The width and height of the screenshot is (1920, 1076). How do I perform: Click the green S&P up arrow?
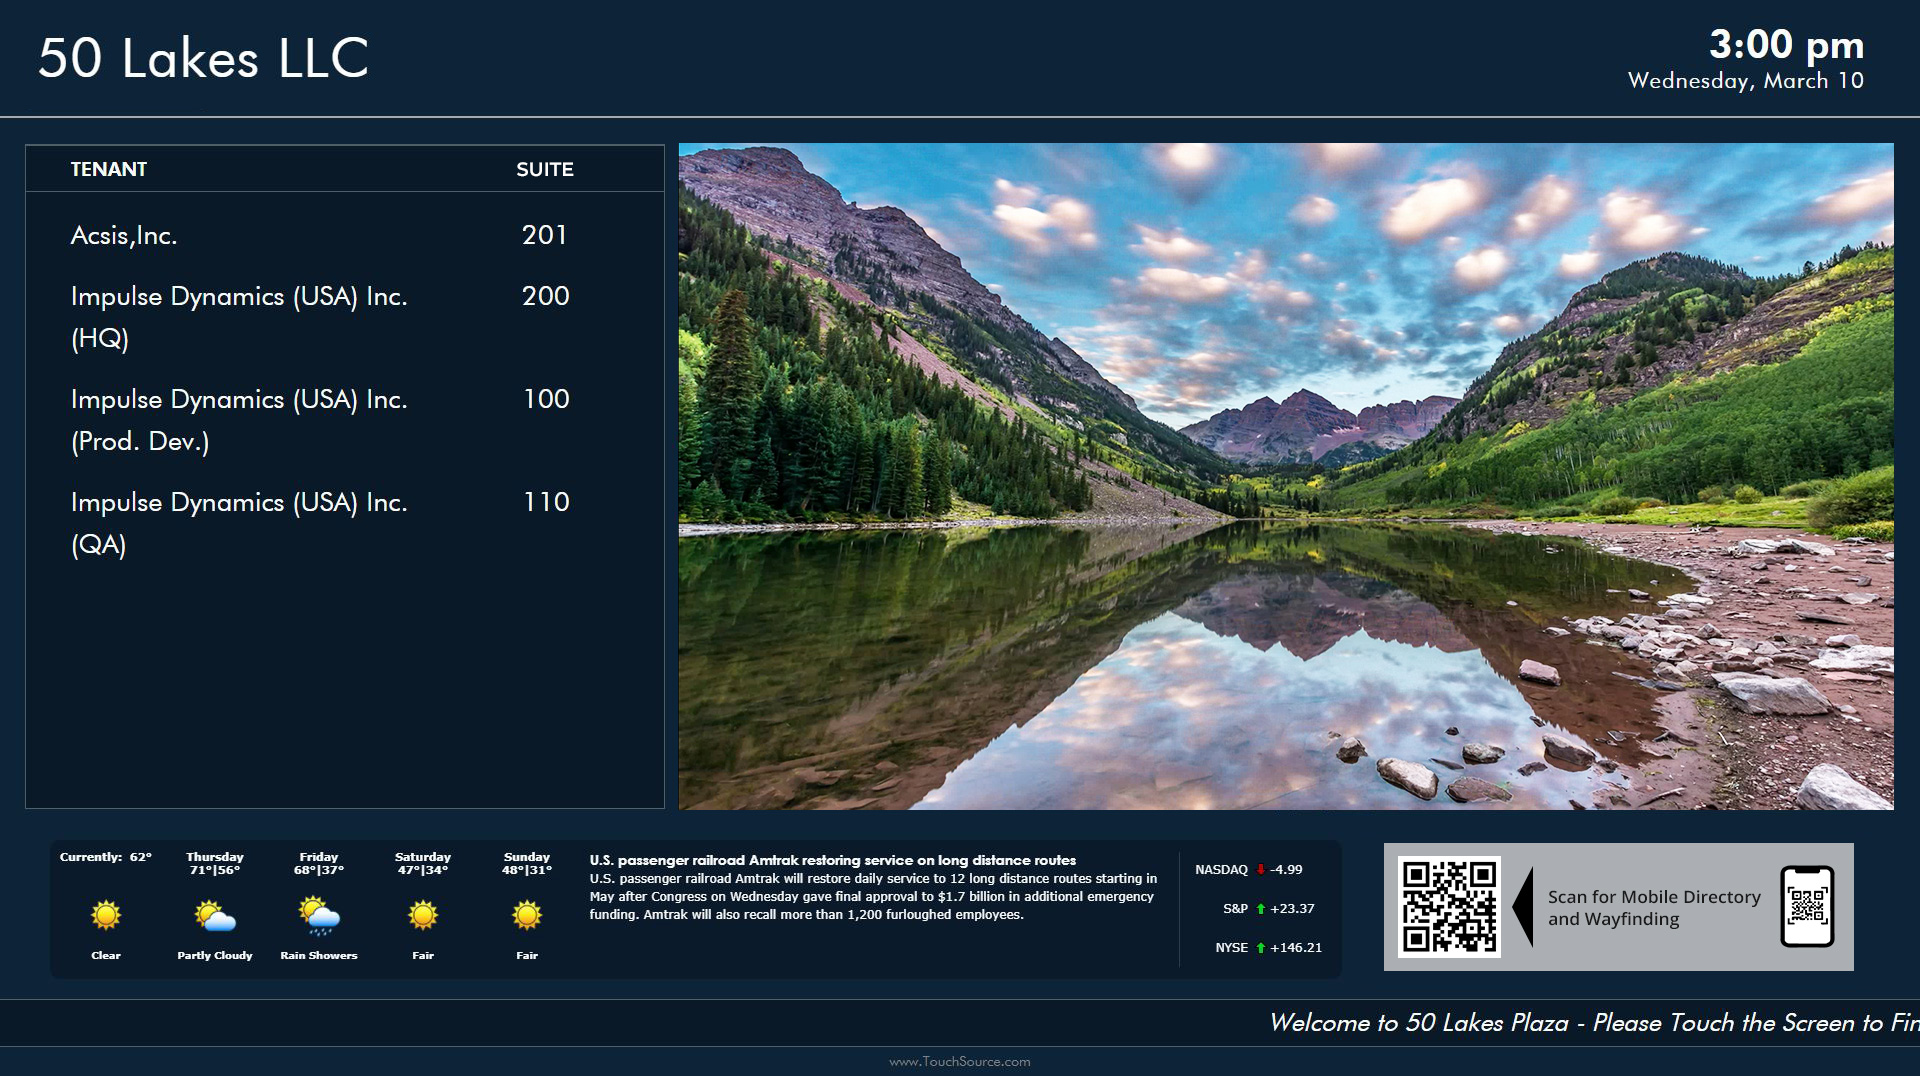[x=1259, y=909]
